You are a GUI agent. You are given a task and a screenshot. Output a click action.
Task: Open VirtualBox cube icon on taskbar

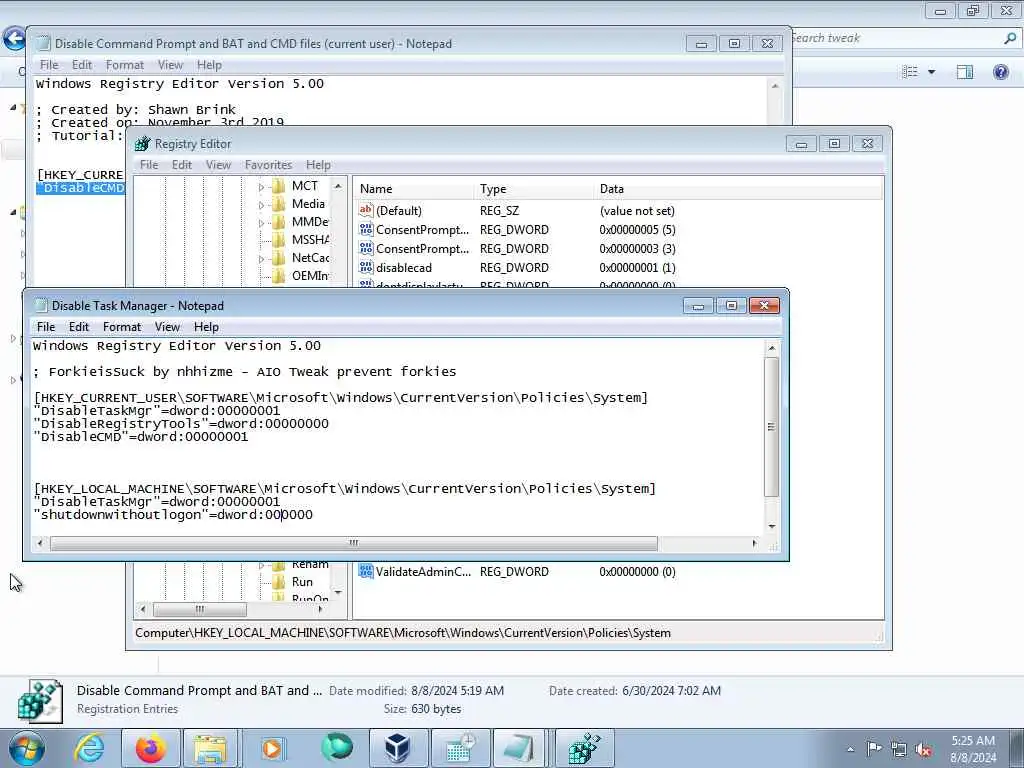tap(398, 748)
